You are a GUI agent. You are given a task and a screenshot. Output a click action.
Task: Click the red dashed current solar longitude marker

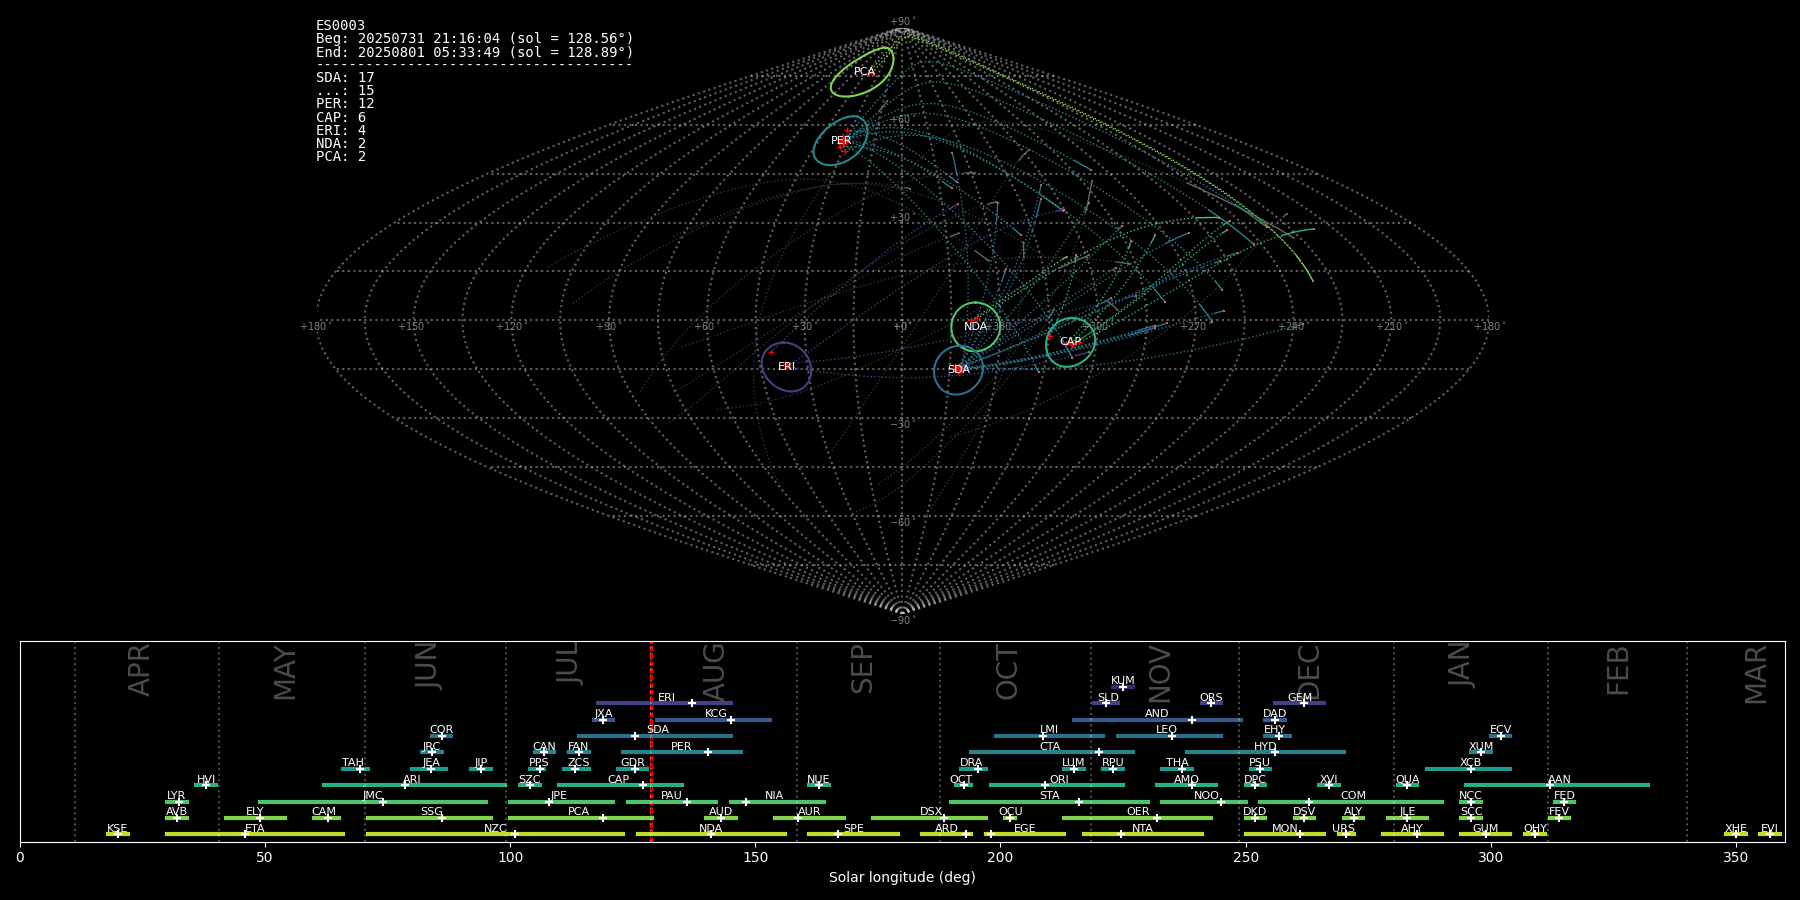651,741
